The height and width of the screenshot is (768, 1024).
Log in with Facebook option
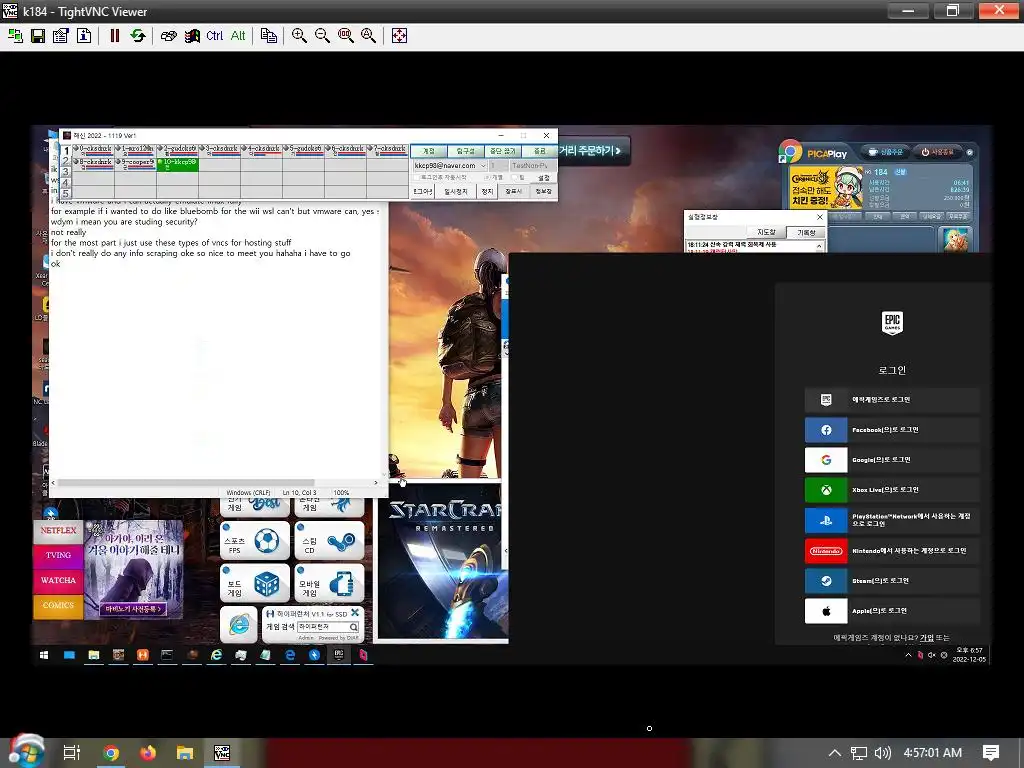(x=891, y=430)
